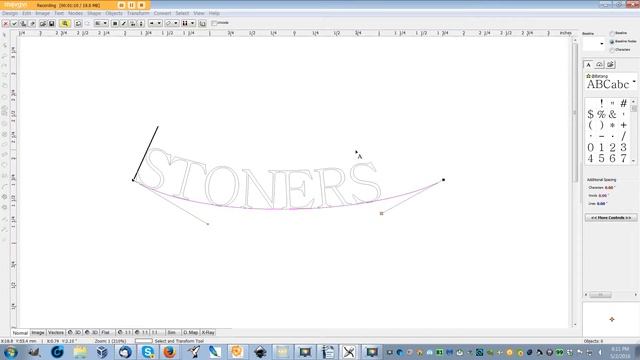The height and width of the screenshot is (360, 640).
Task: Open VirtualBox cube icon in taskbar
Action: (x=102, y=352)
